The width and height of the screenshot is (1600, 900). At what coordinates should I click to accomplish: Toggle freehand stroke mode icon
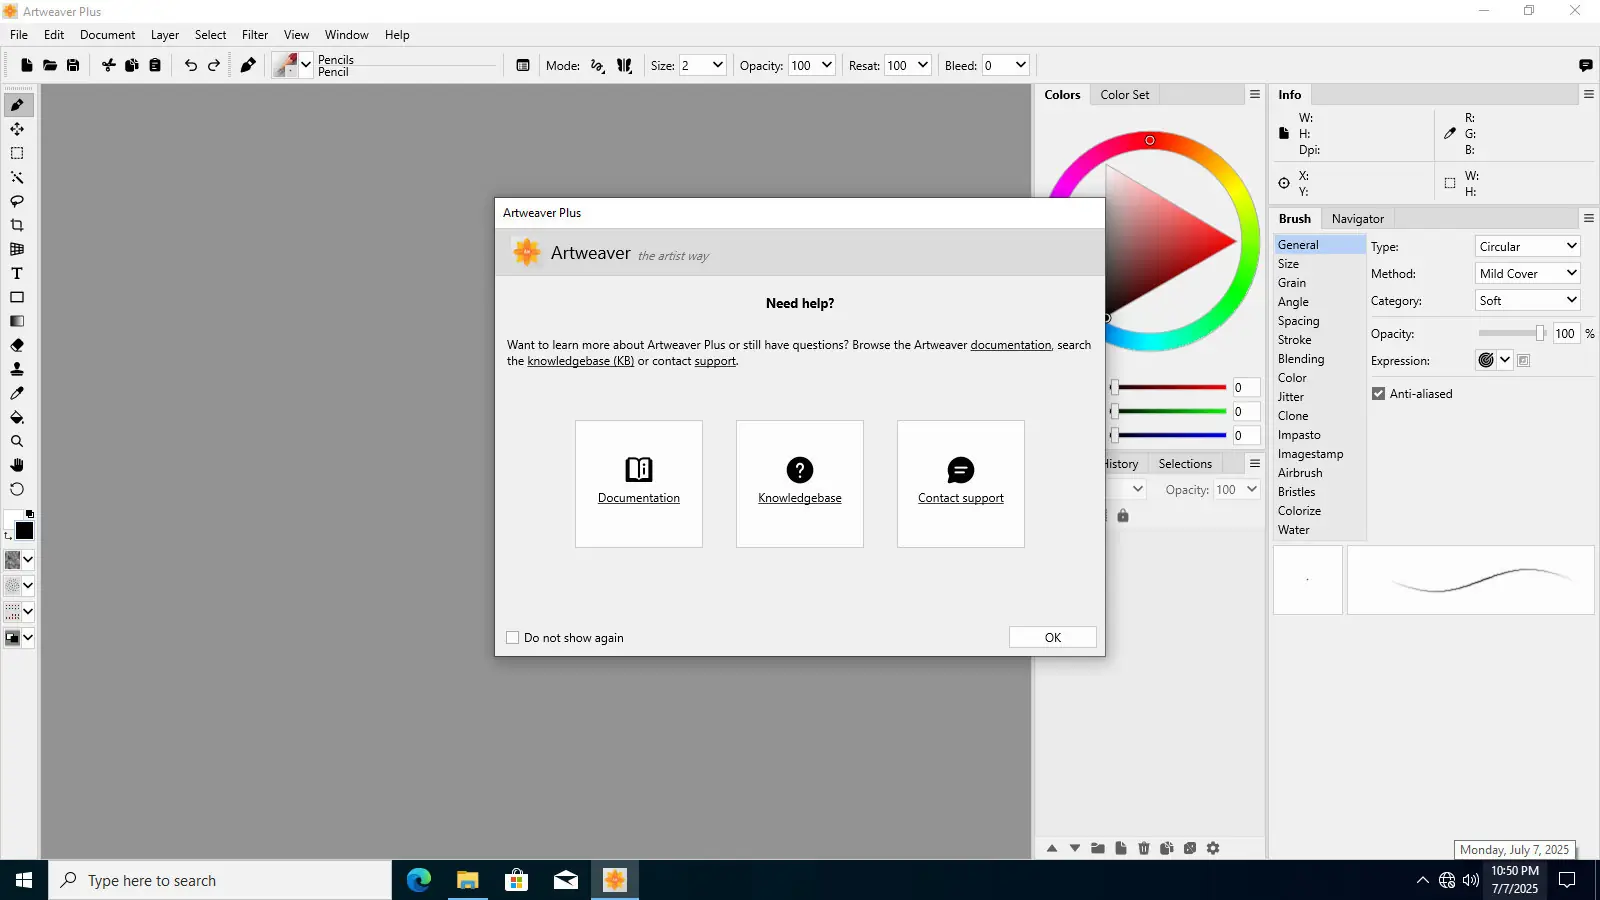(x=598, y=65)
